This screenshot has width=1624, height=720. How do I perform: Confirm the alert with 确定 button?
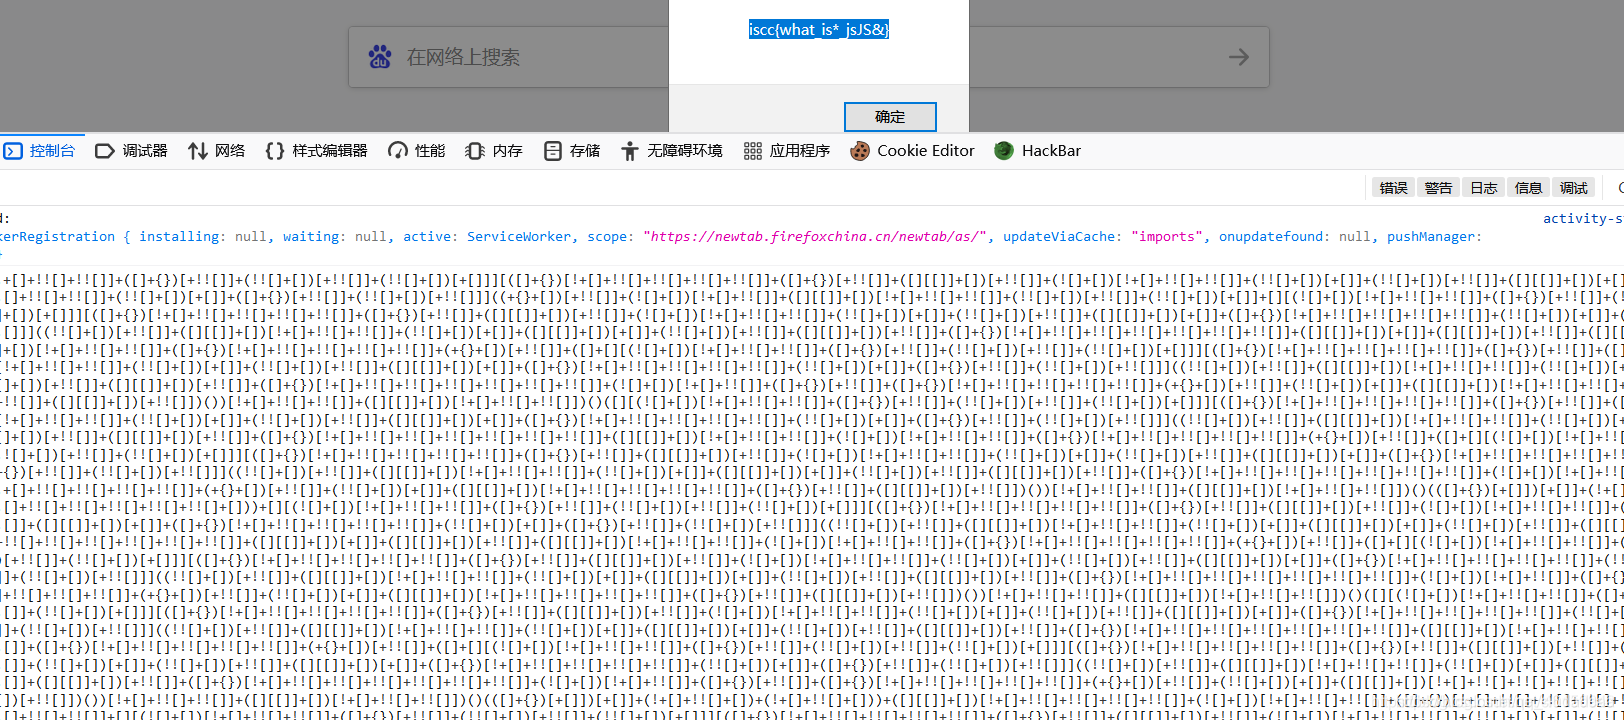tap(890, 117)
